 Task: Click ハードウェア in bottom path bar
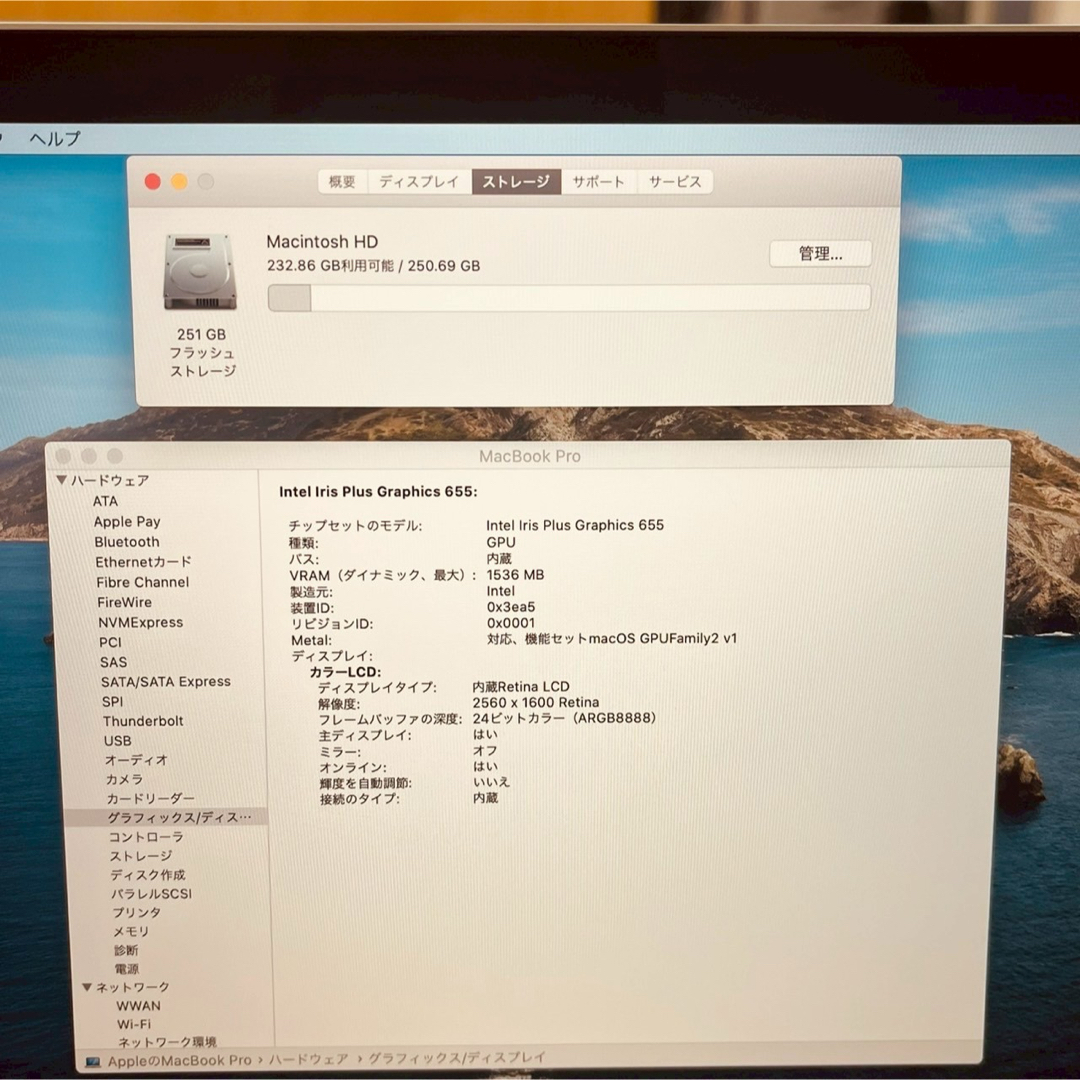[309, 1059]
